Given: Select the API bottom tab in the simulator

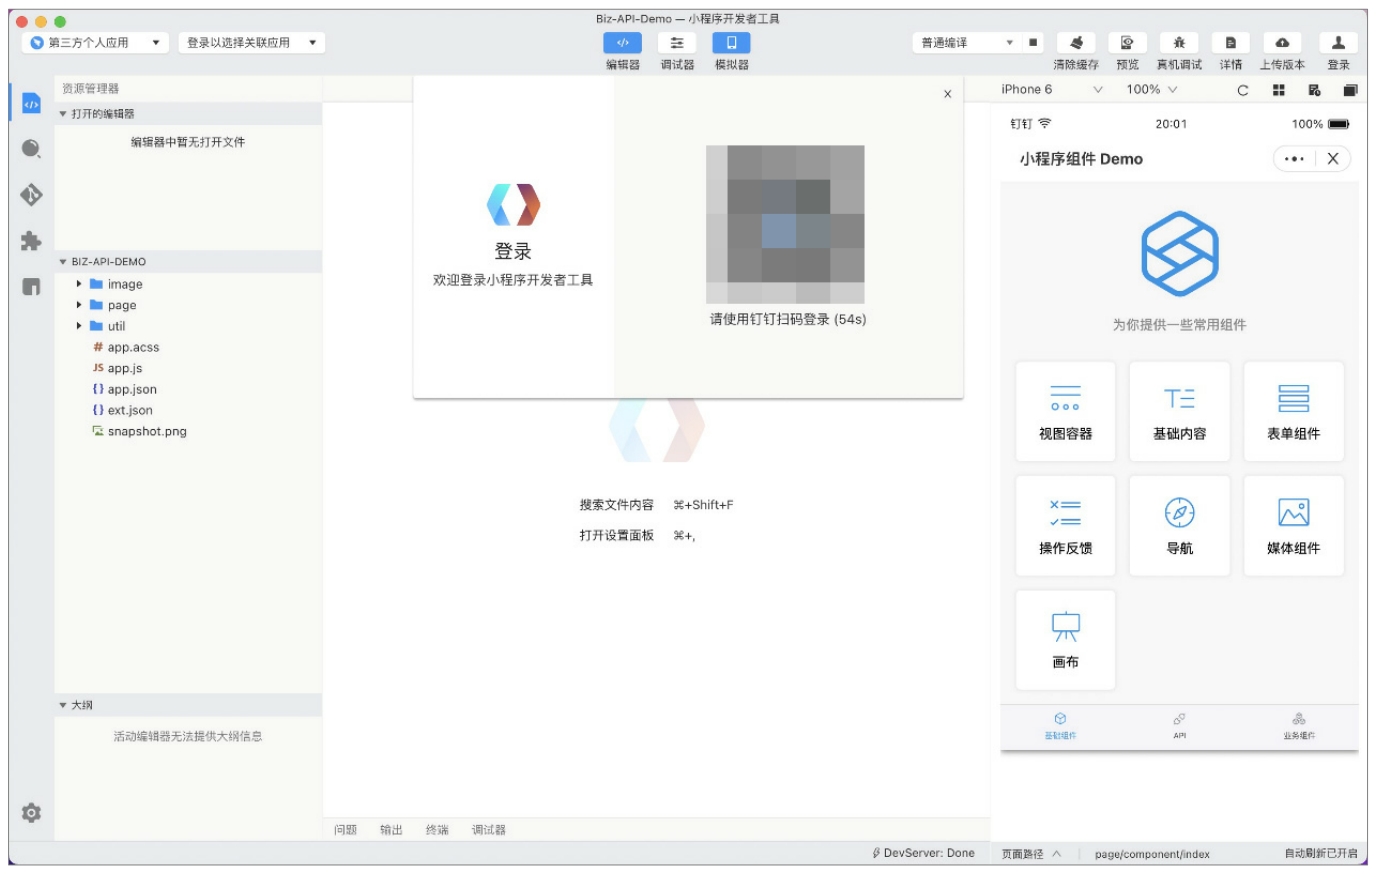Looking at the screenshot, I should pyautogui.click(x=1179, y=727).
